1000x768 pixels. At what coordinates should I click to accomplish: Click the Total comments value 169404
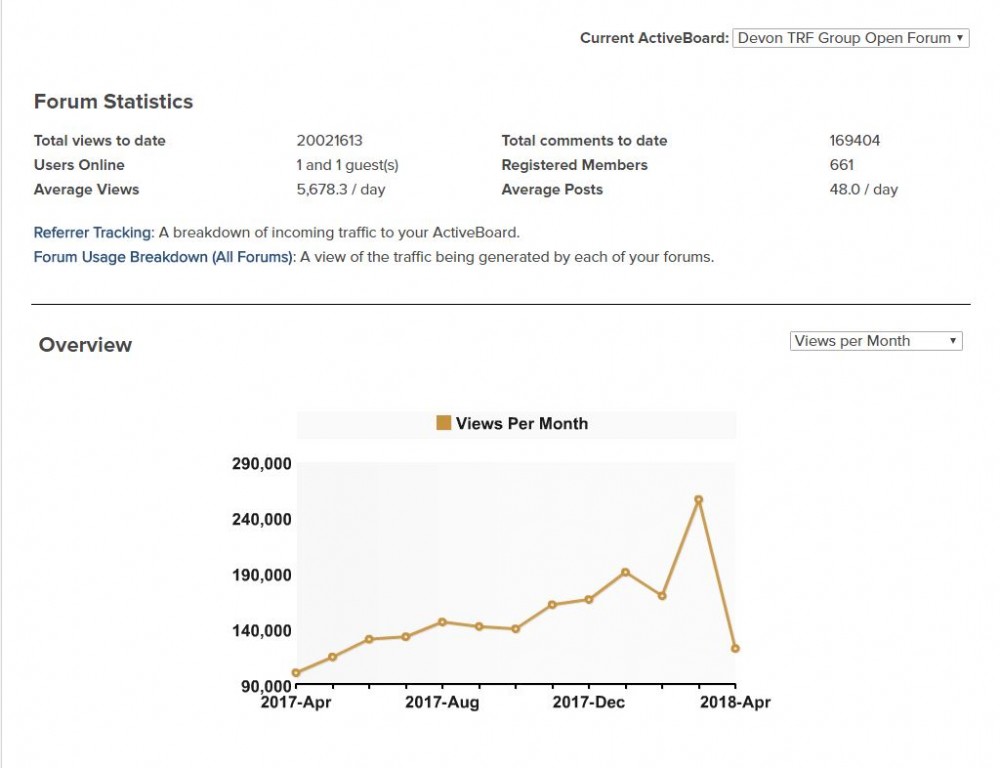(x=854, y=141)
